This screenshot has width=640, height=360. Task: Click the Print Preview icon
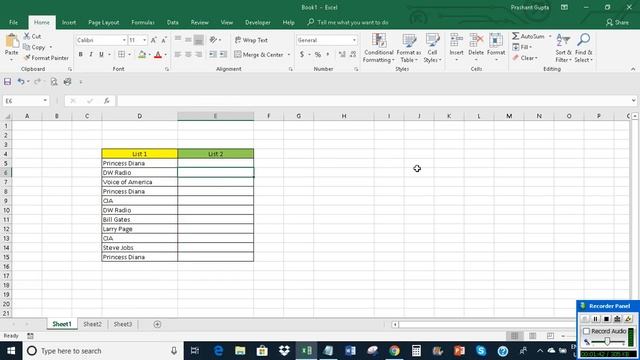54,82
